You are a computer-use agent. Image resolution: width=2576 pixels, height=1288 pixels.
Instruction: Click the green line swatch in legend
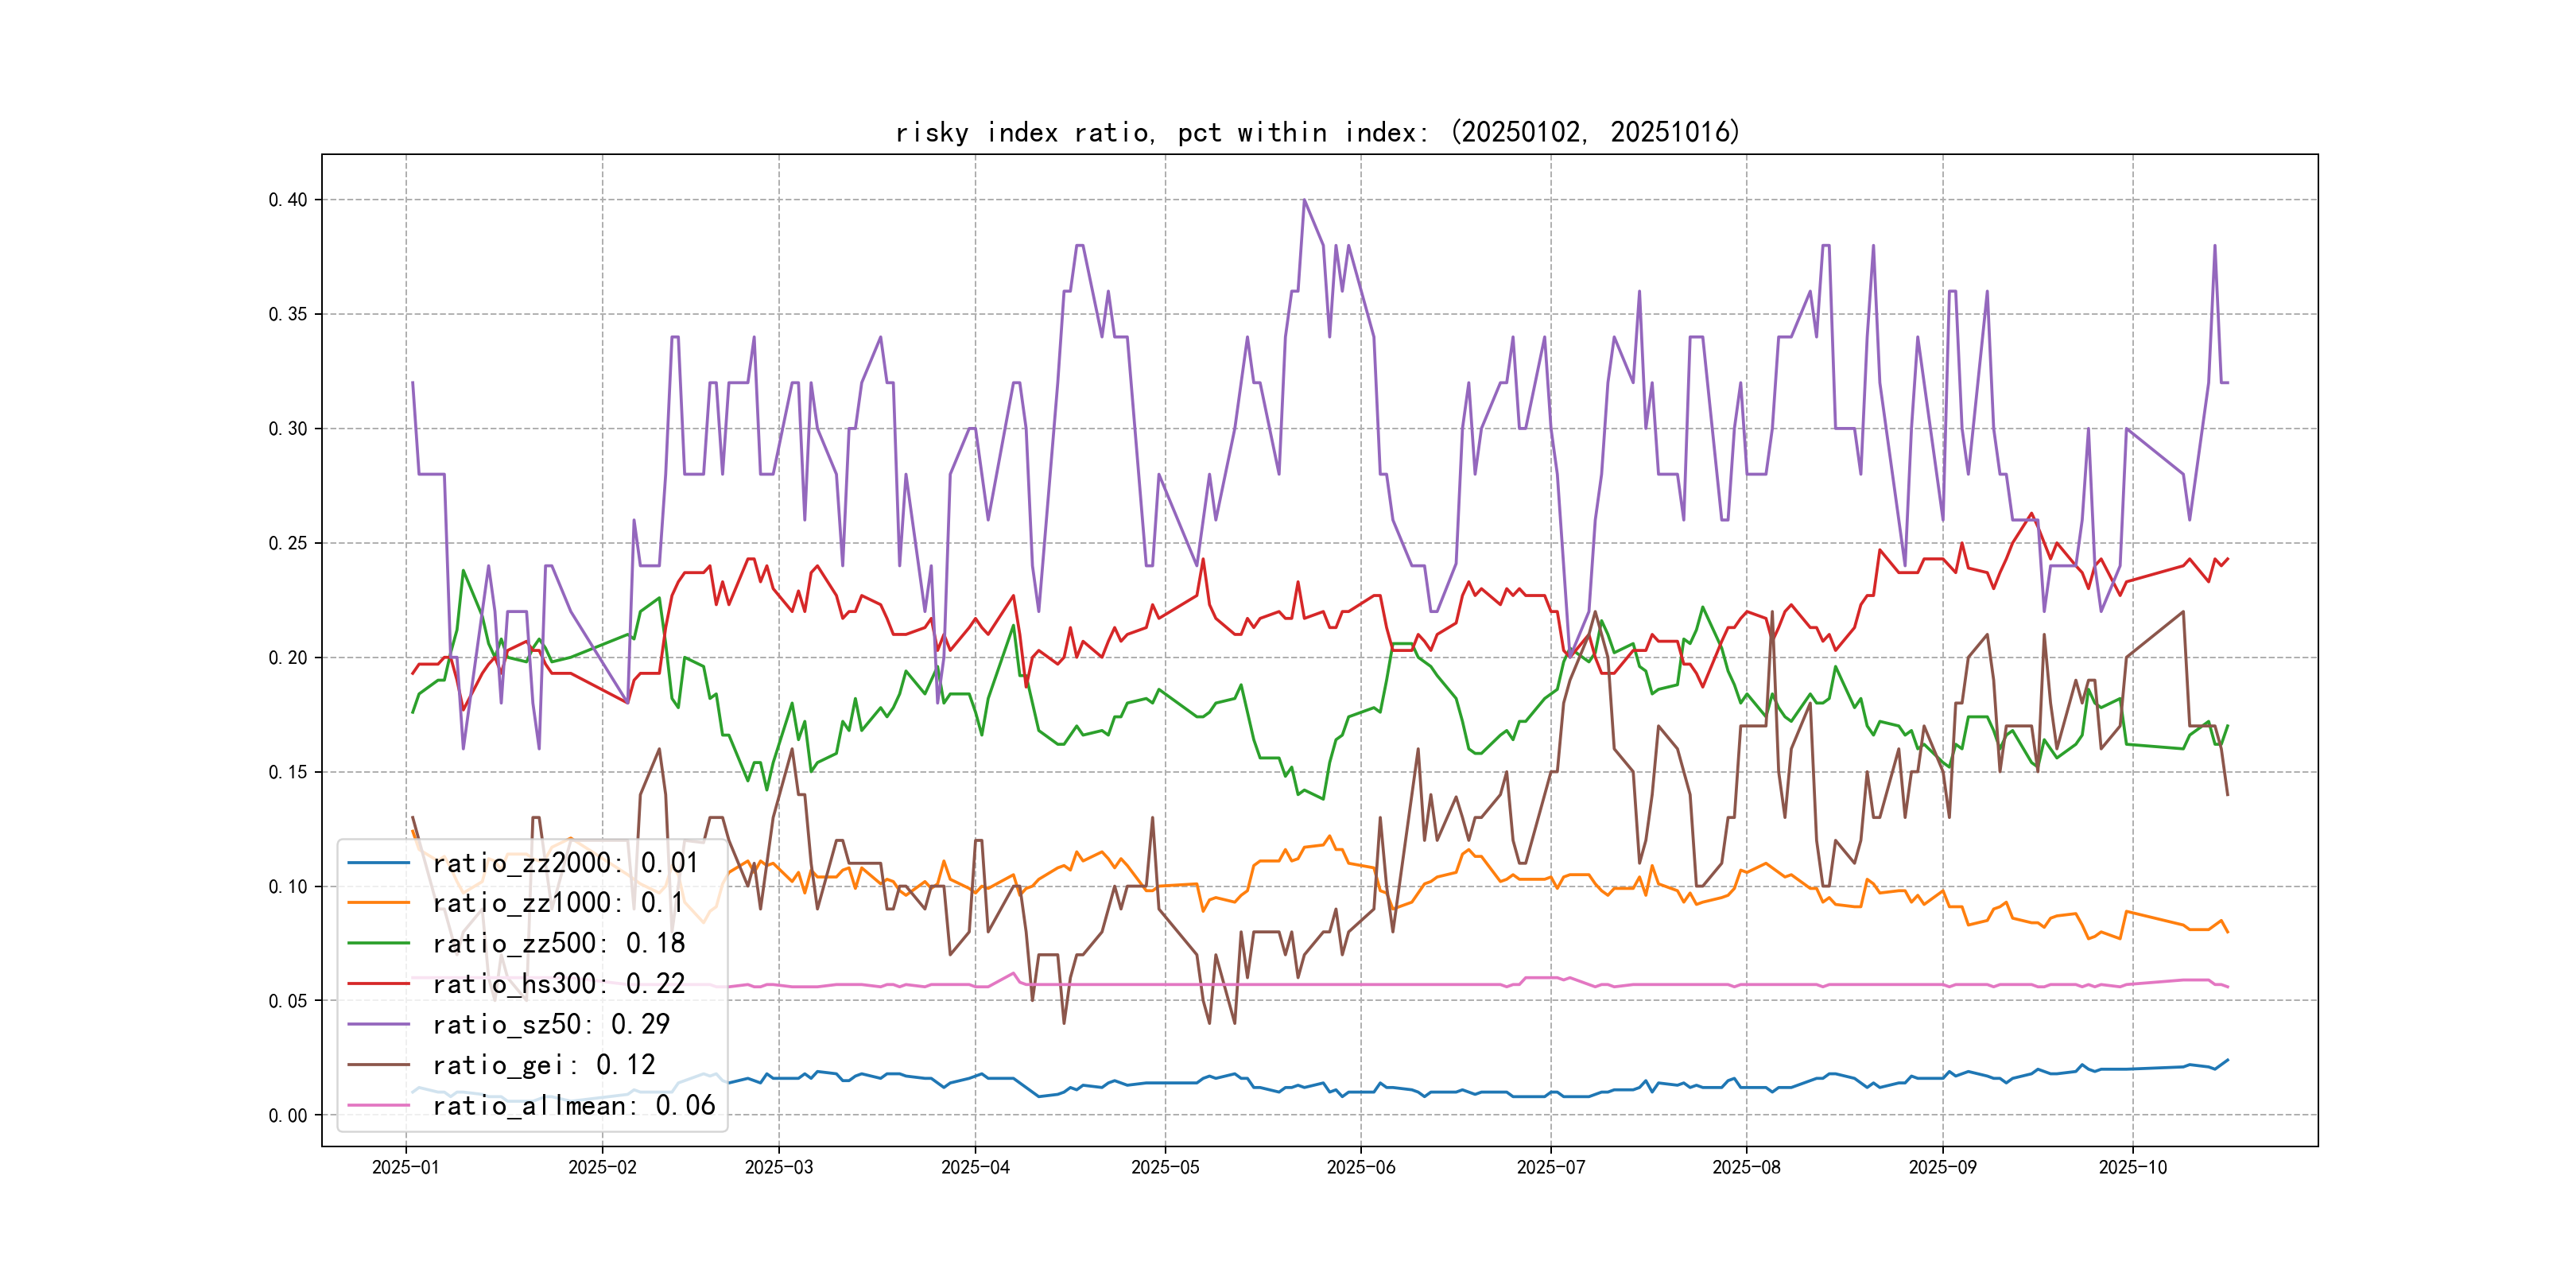pyautogui.click(x=378, y=943)
